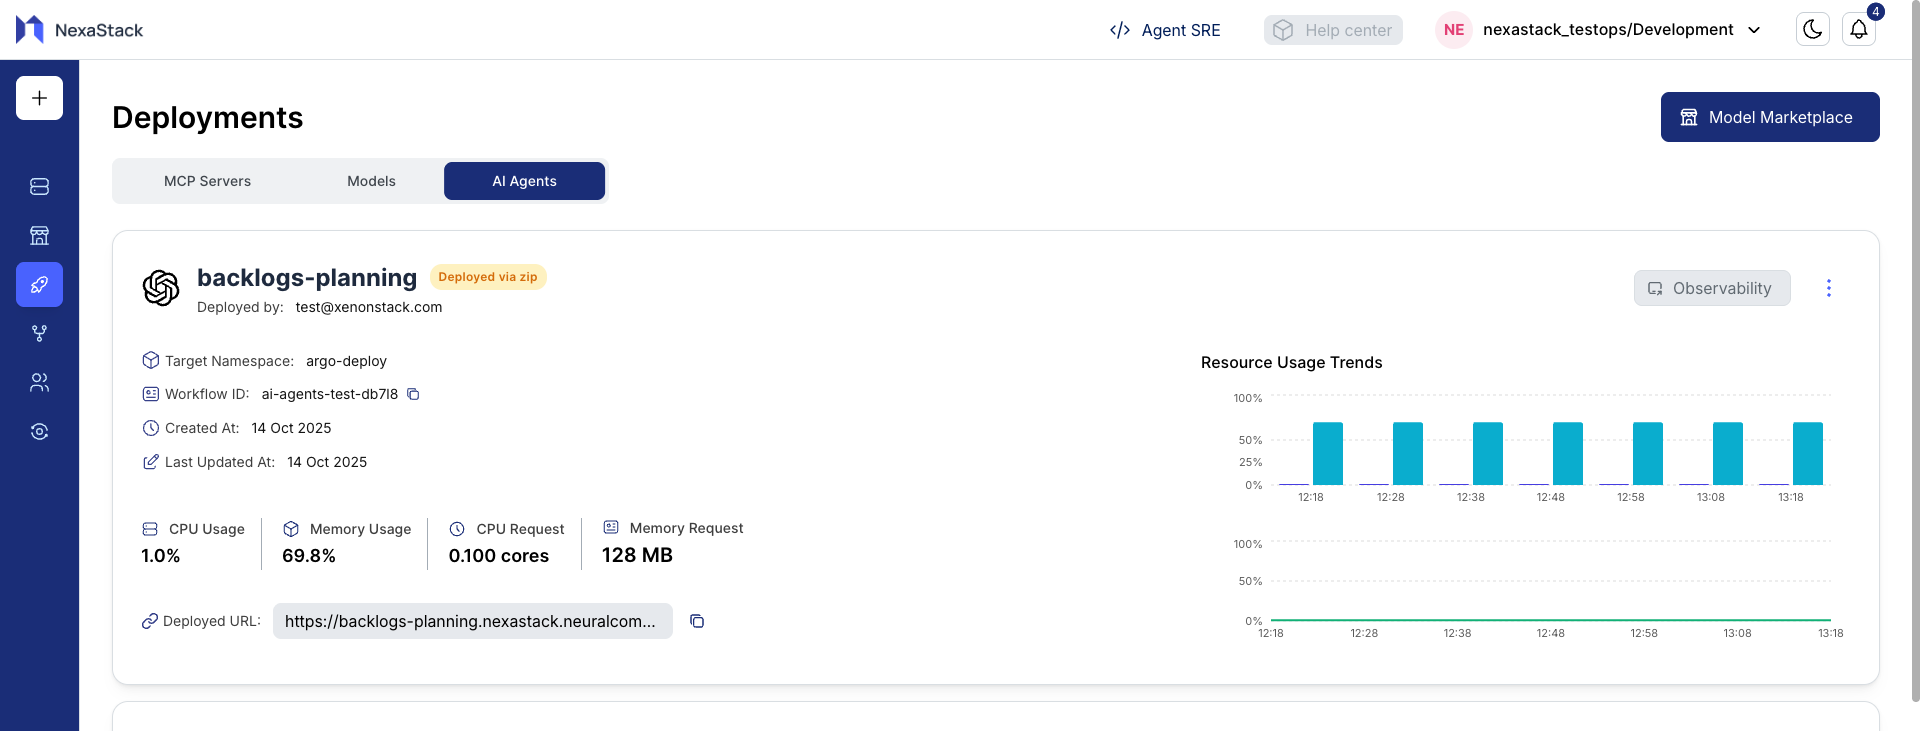
Task: Copy the Workflow ID ai-agents-test-db7l8
Action: coord(413,395)
